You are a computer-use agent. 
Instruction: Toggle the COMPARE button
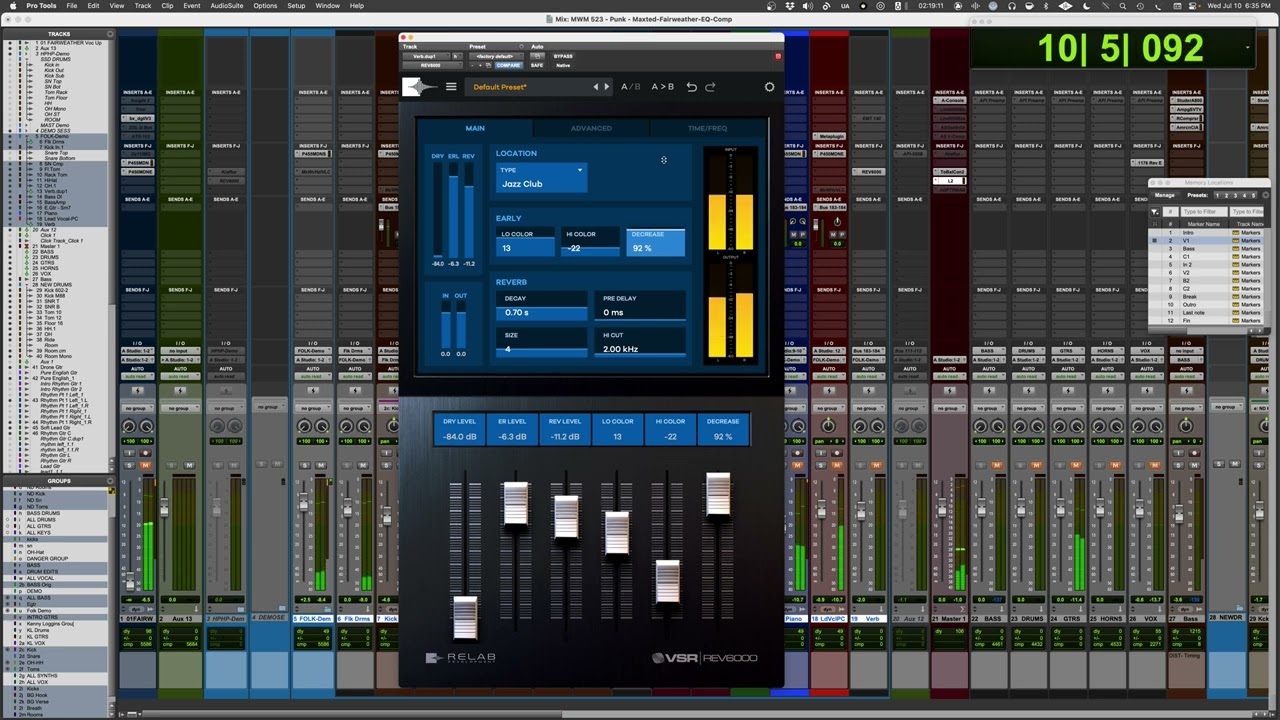pyautogui.click(x=508, y=65)
